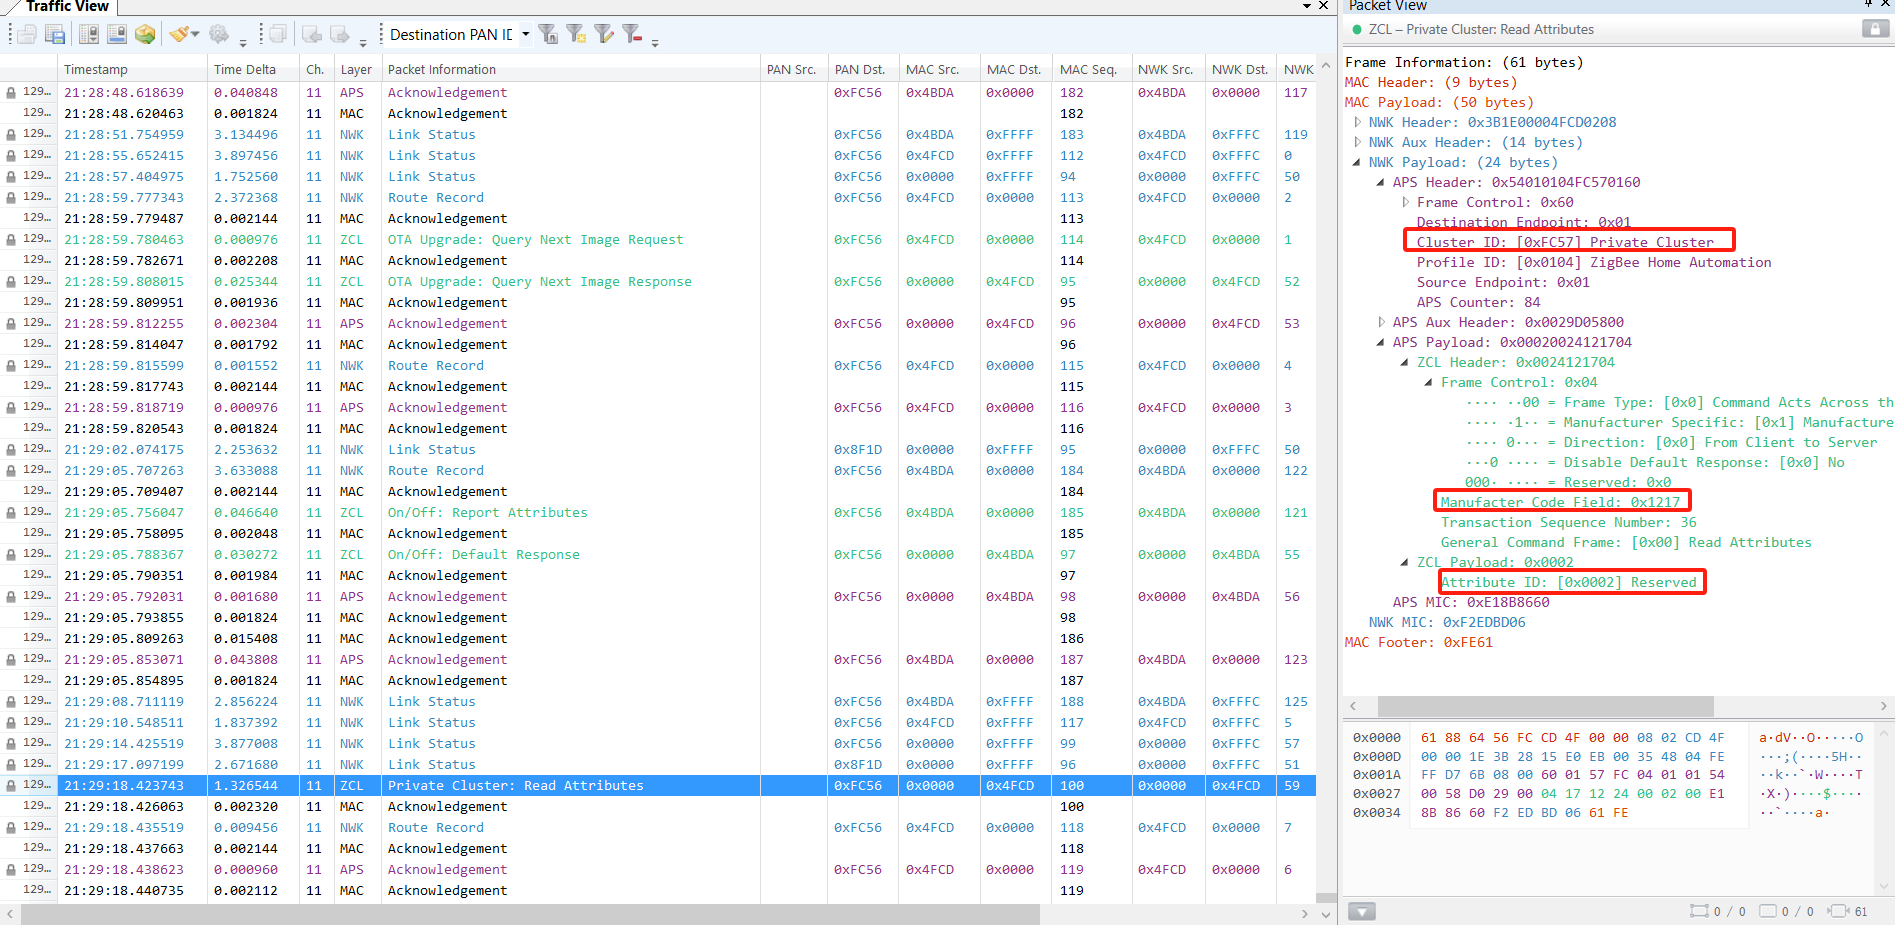The image size is (1895, 925).
Task: Click the gear settings toolbar icon
Action: coord(218,35)
